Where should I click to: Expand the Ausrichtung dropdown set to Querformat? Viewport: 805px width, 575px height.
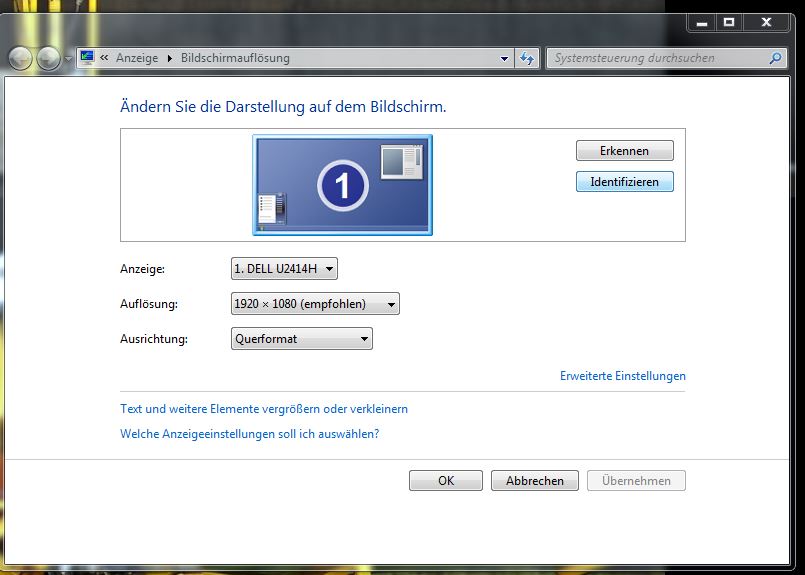click(301, 339)
